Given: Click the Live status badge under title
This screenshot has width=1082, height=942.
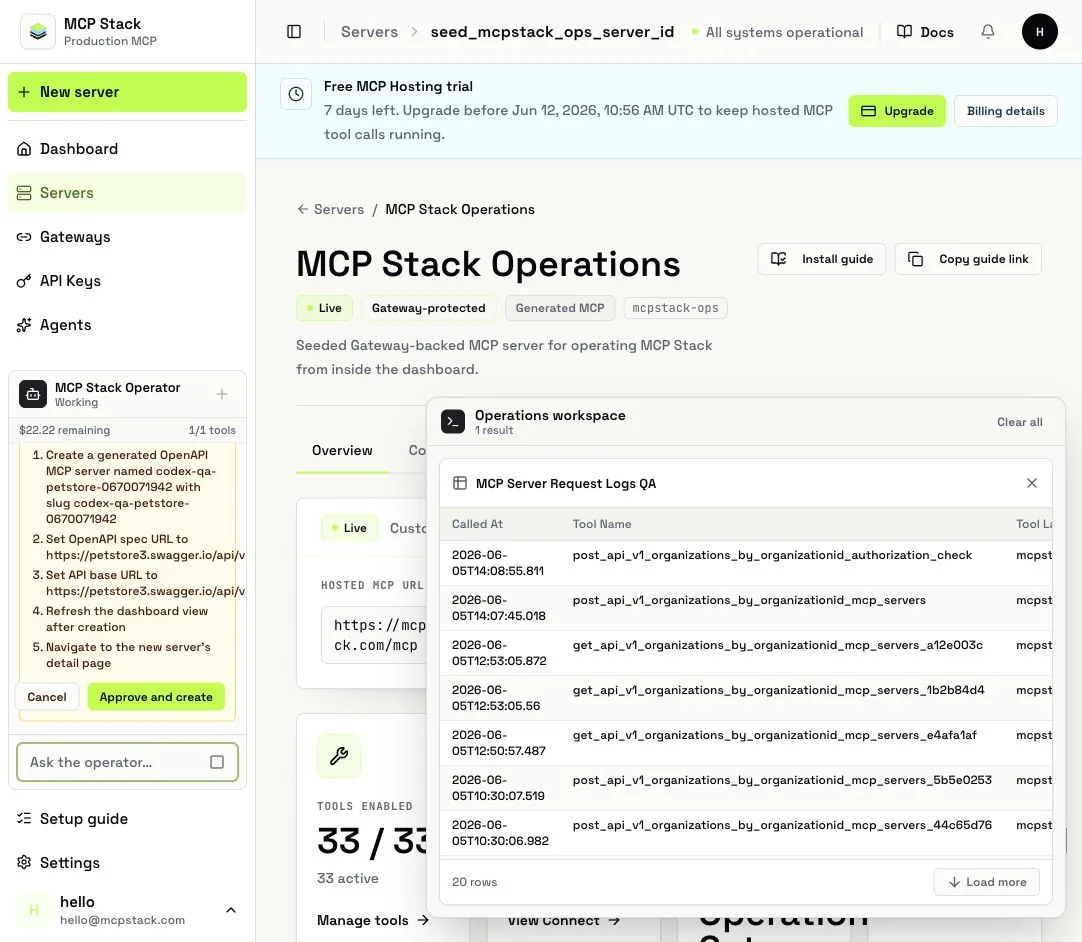Looking at the screenshot, I should (x=324, y=308).
